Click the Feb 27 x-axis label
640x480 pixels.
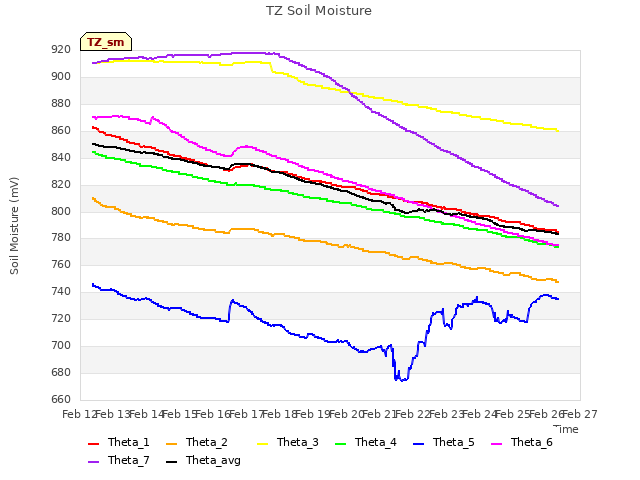[x=580, y=415]
